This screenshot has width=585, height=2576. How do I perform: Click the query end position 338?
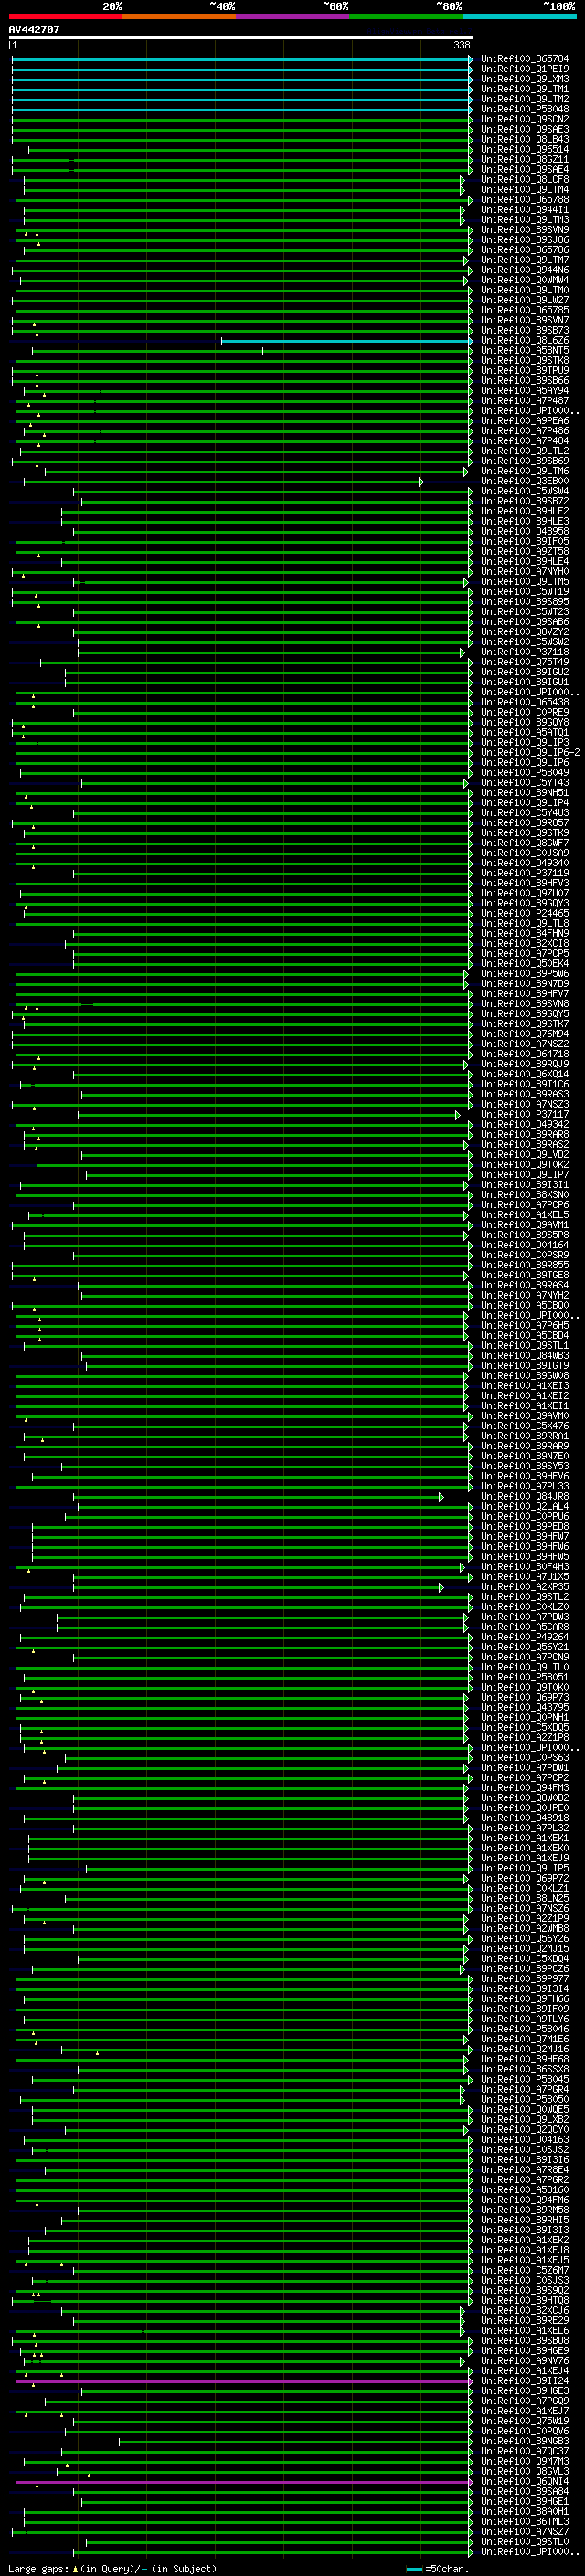coord(462,45)
